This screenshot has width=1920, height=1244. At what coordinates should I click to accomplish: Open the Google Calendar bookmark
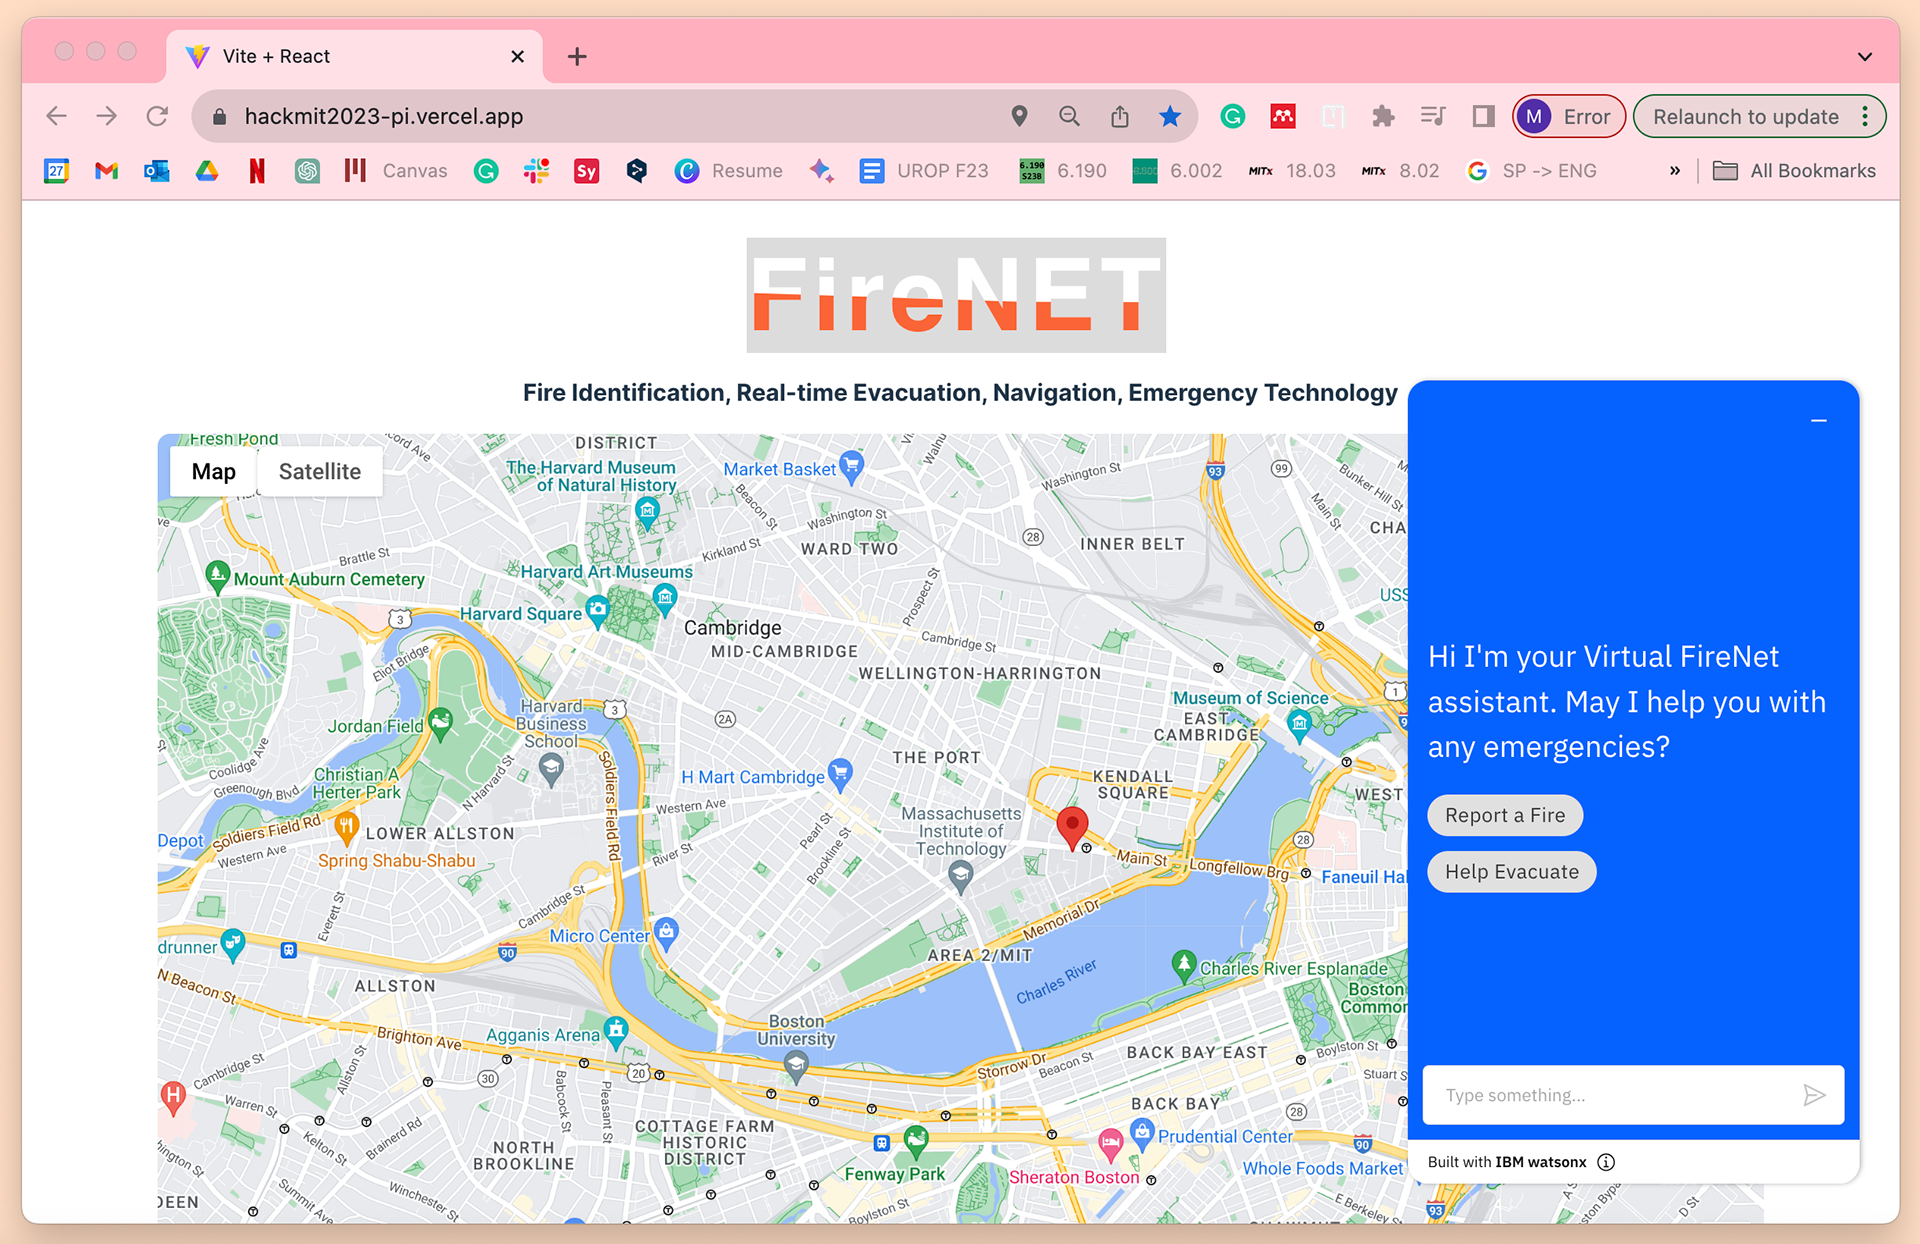point(57,171)
